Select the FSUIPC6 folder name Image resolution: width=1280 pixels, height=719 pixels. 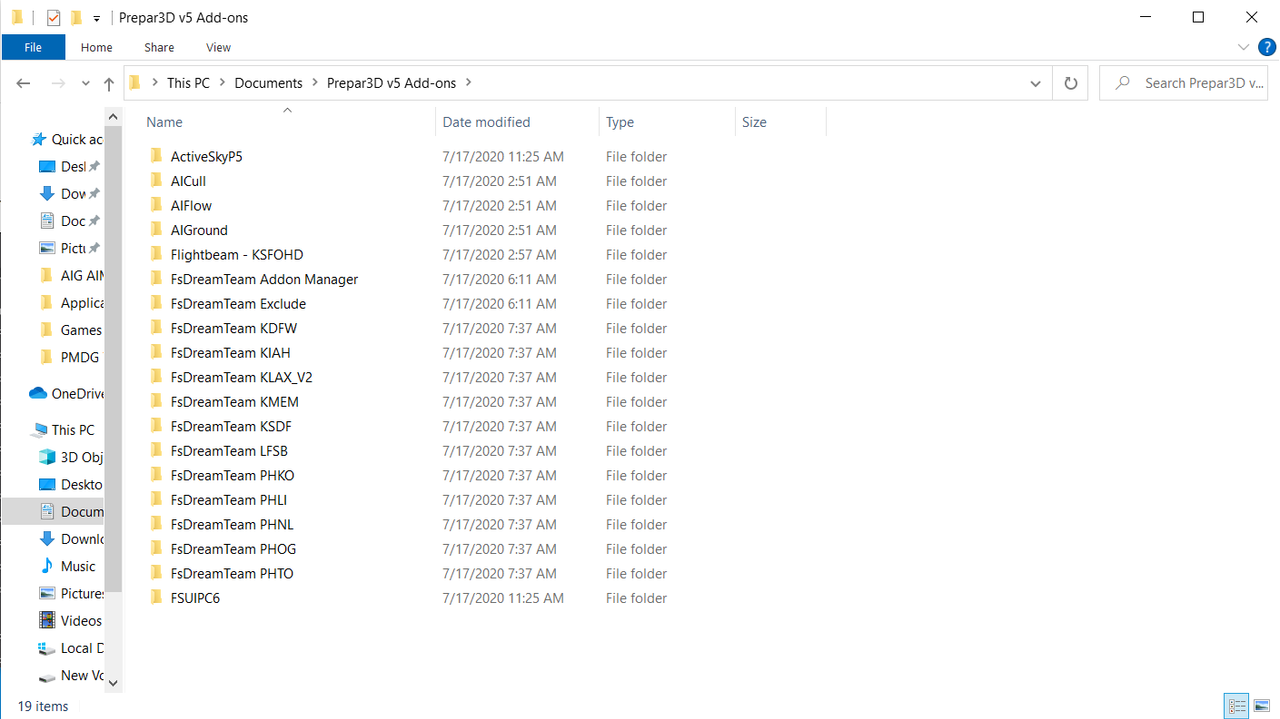point(195,598)
